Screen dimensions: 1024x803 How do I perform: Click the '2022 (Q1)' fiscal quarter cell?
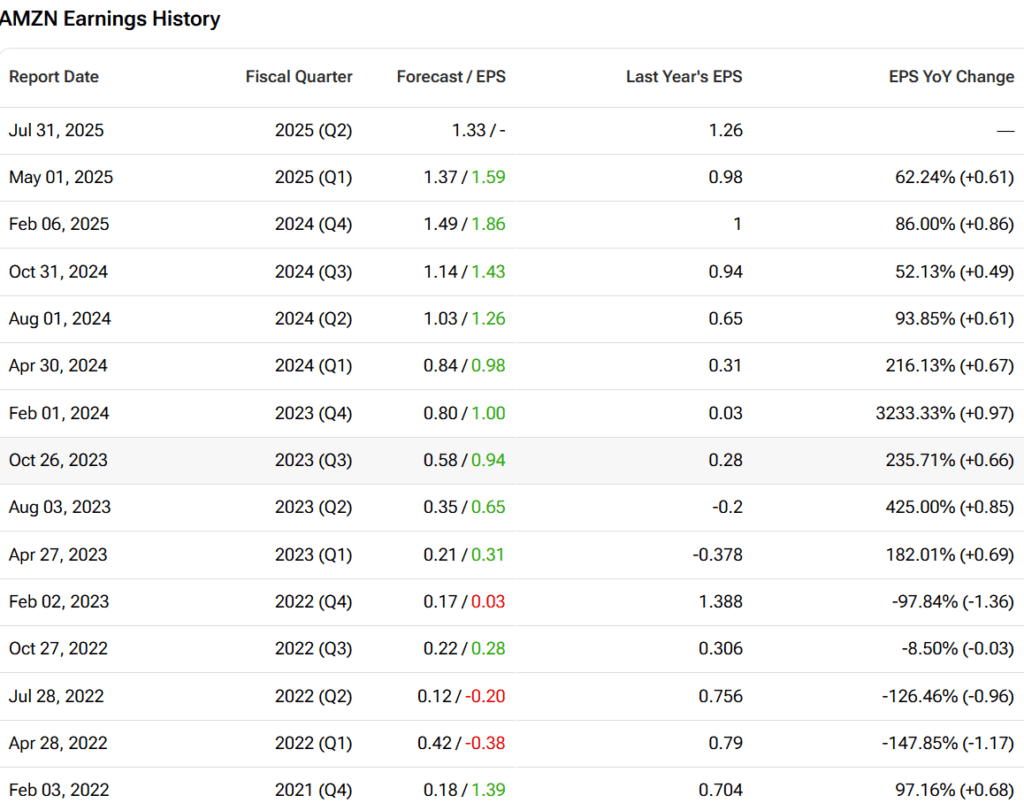click(x=313, y=744)
